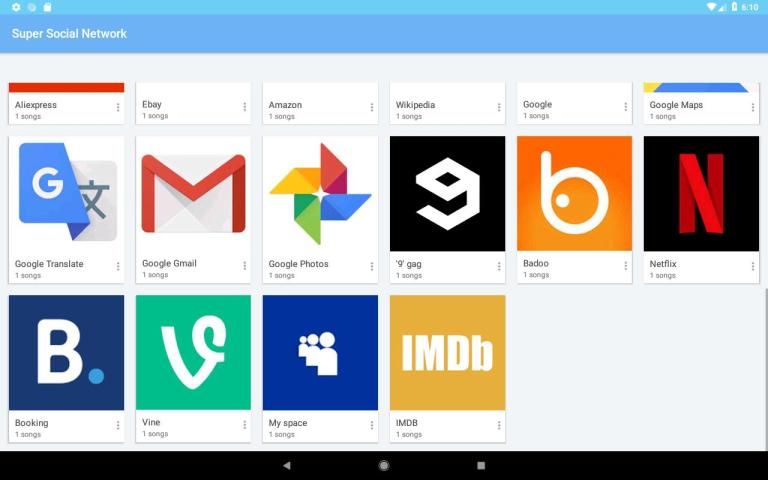Tap the Google Gmail envelope icon

193,194
